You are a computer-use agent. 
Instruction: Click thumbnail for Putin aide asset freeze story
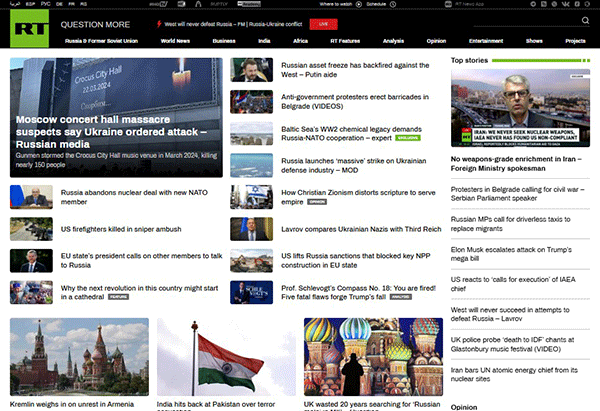(251, 70)
